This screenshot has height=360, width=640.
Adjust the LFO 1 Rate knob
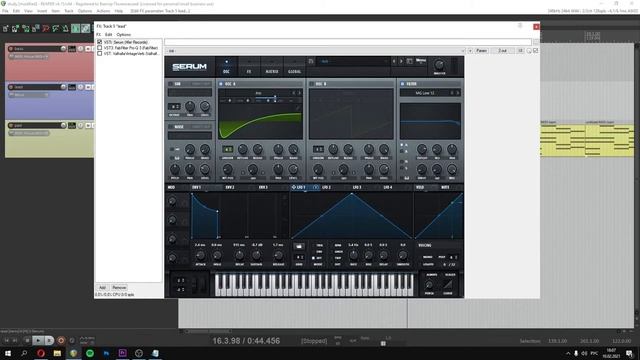353,256
